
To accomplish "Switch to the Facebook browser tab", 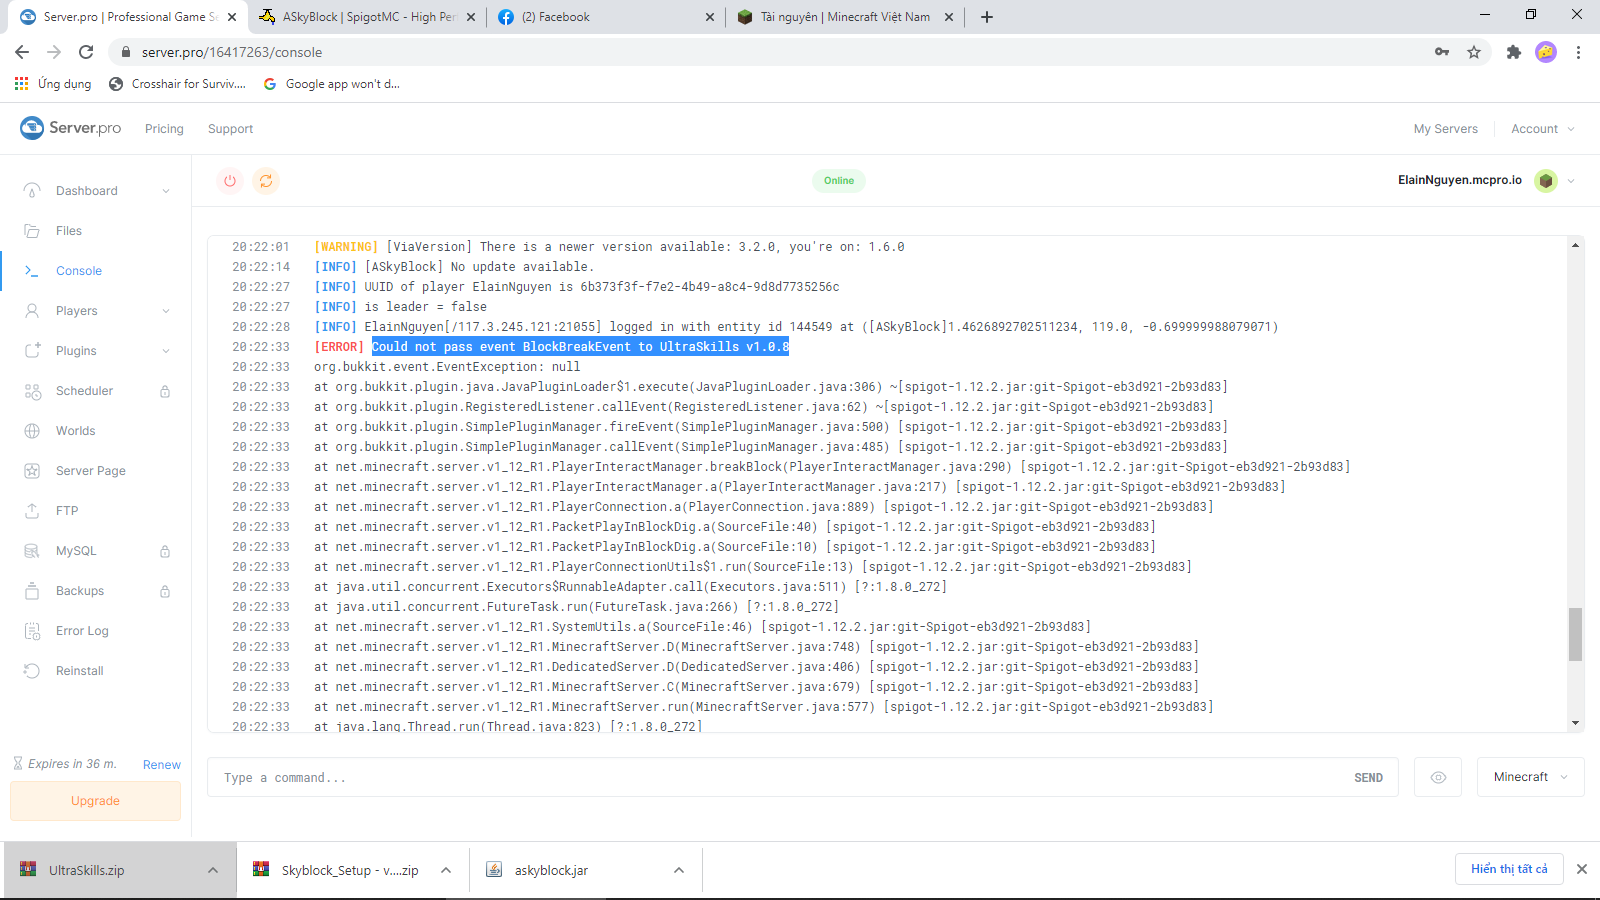I will point(606,17).
